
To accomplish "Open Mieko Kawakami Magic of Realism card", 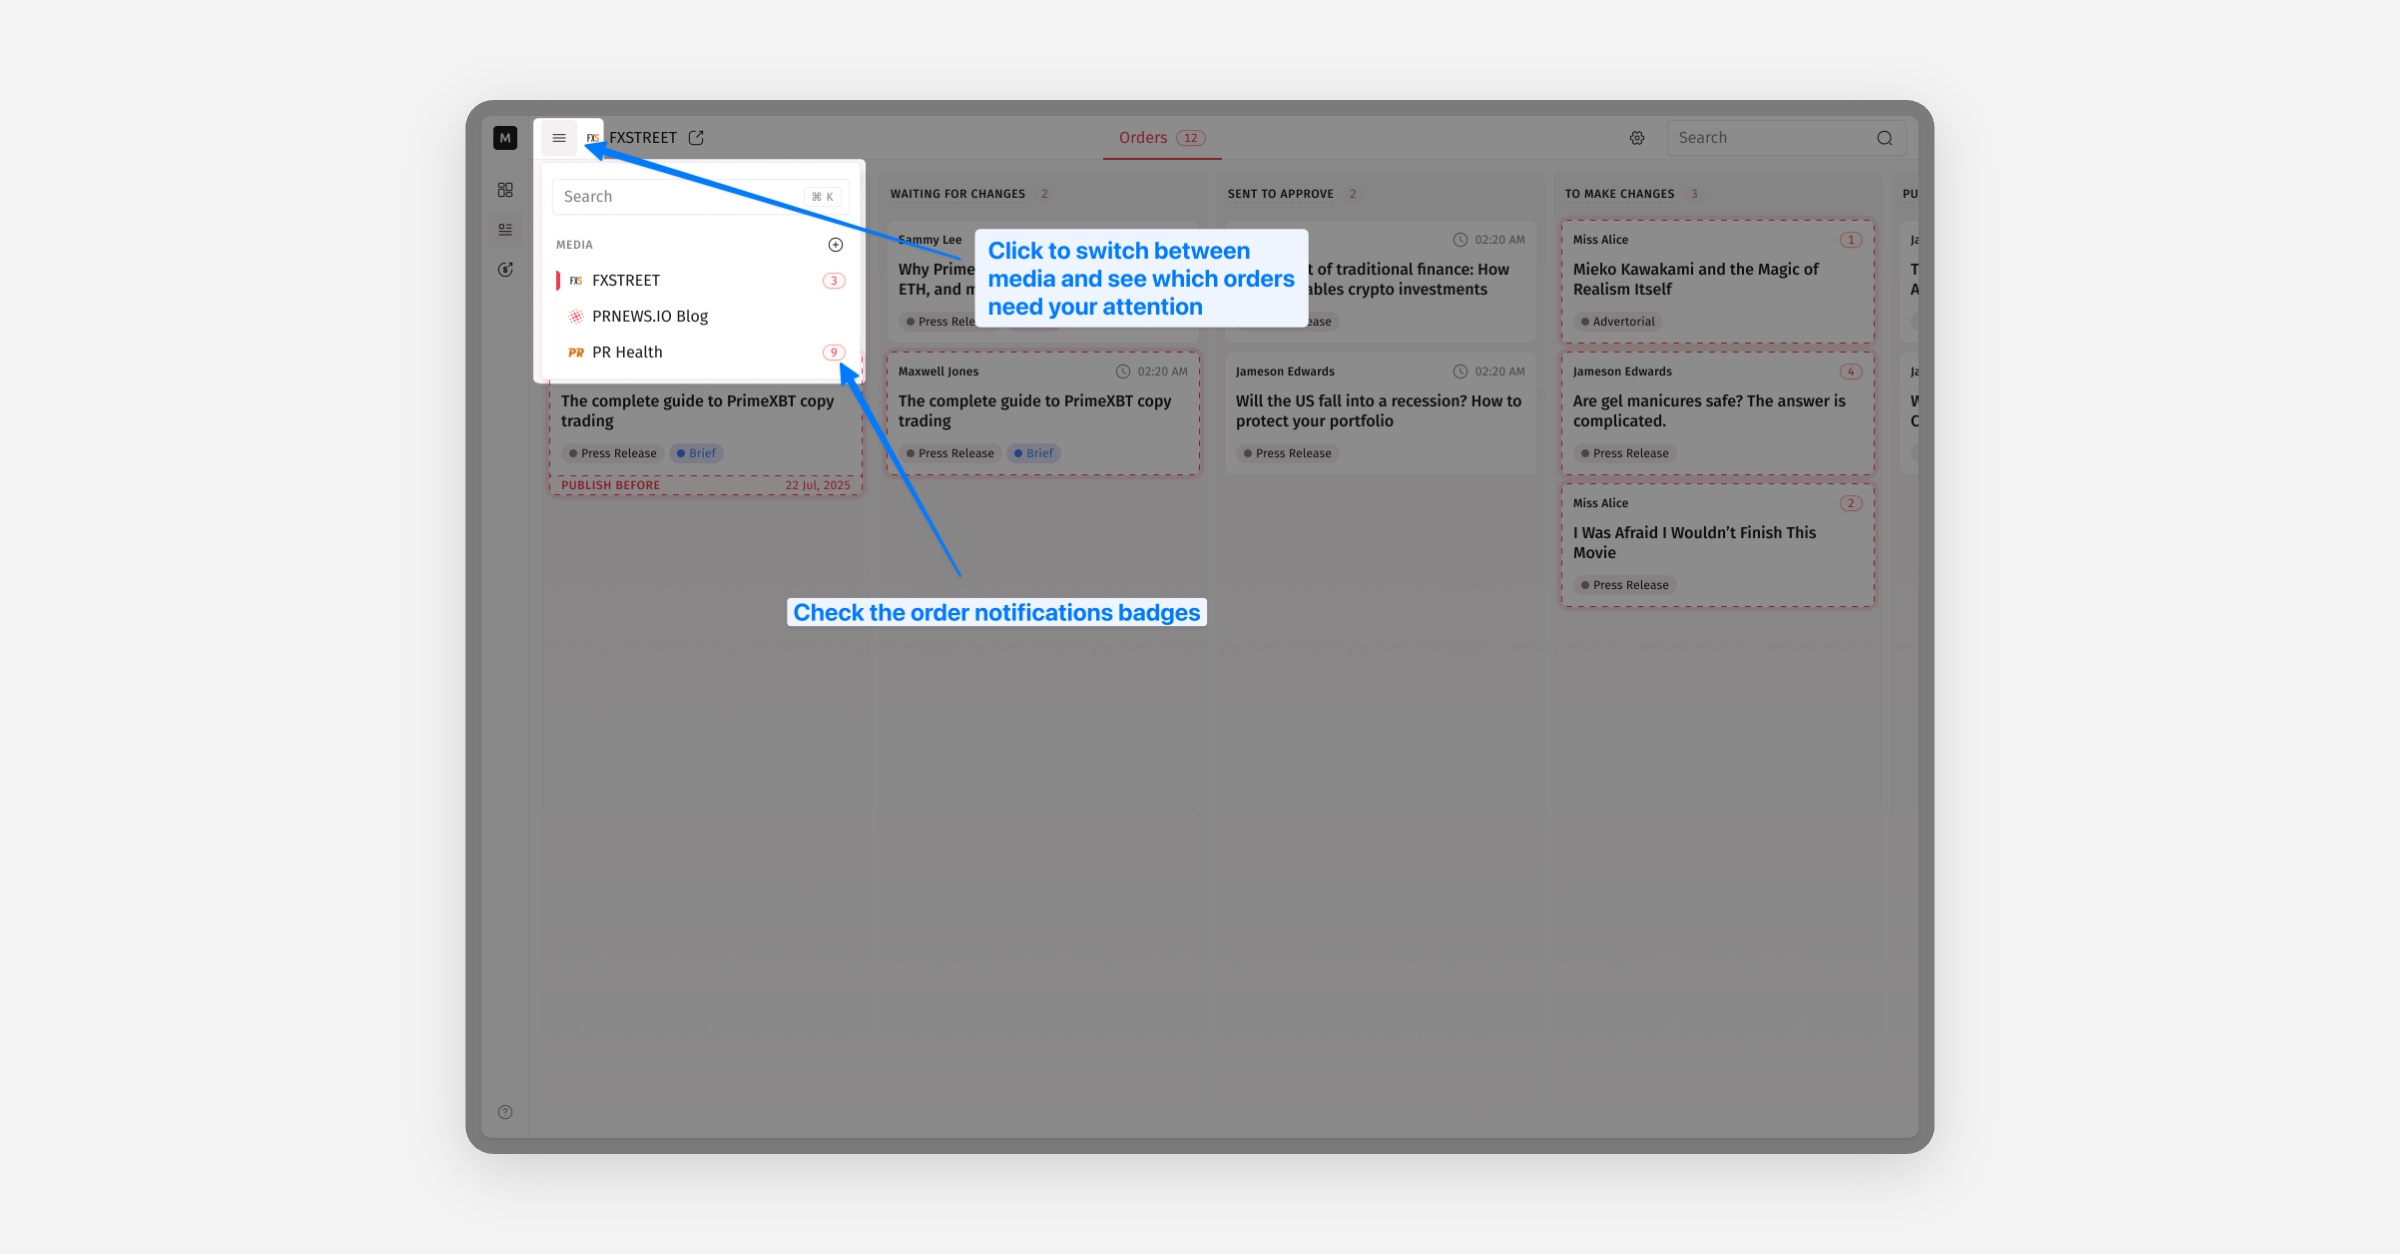I will click(x=1695, y=279).
